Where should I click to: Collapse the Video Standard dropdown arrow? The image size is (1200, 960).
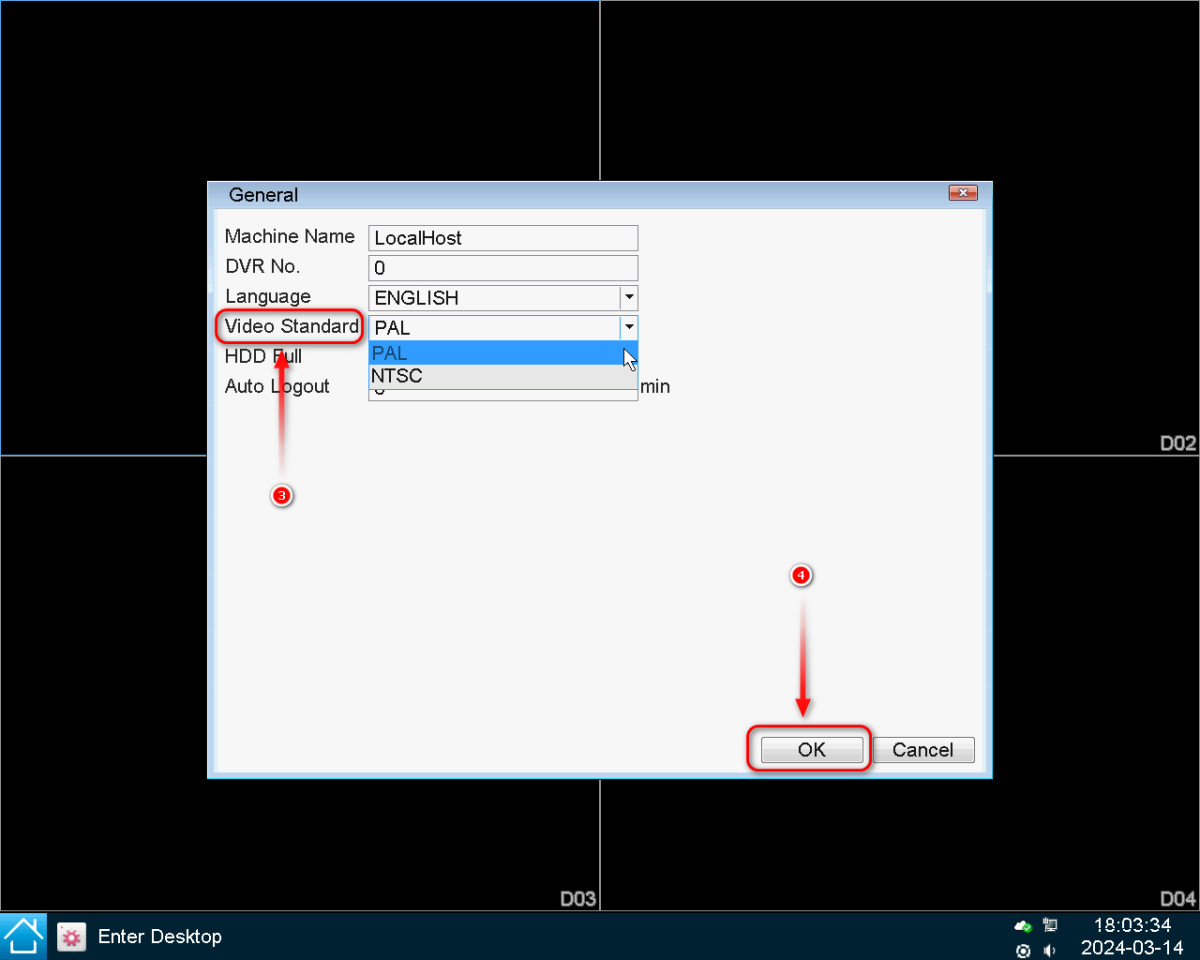pyautogui.click(x=628, y=327)
